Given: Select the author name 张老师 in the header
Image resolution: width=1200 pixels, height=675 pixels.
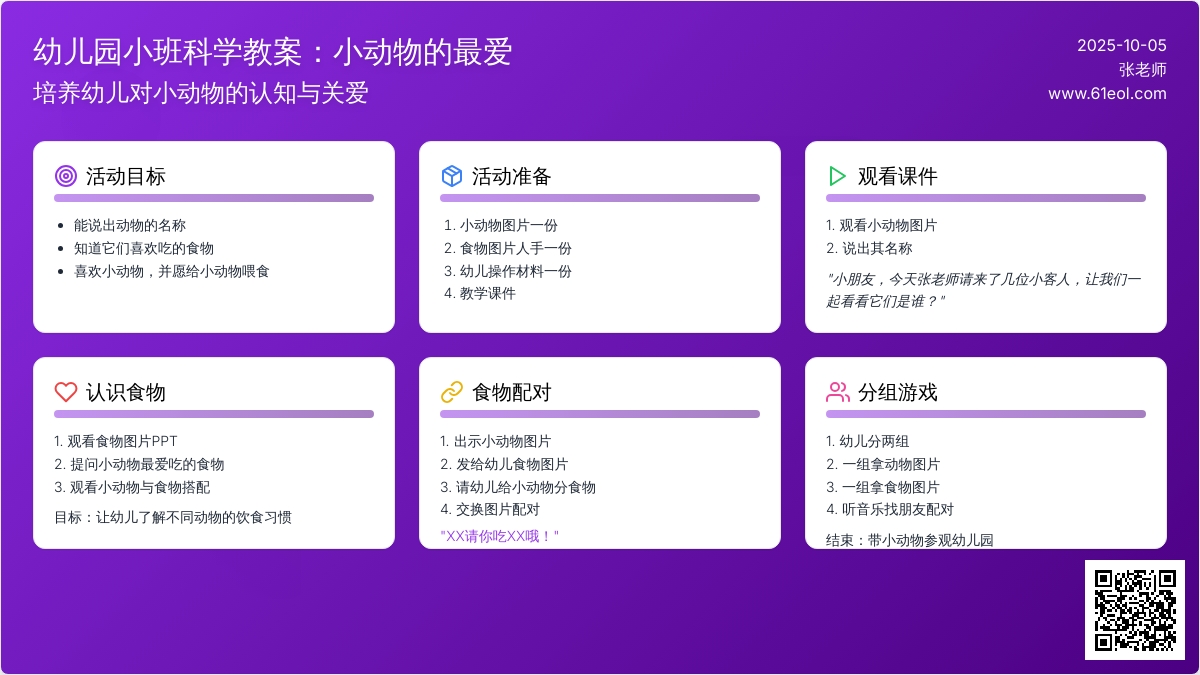Looking at the screenshot, I should [1142, 70].
